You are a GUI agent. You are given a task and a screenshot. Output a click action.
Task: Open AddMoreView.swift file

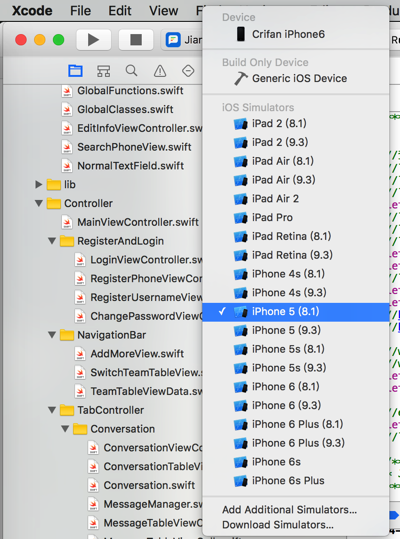(x=137, y=354)
